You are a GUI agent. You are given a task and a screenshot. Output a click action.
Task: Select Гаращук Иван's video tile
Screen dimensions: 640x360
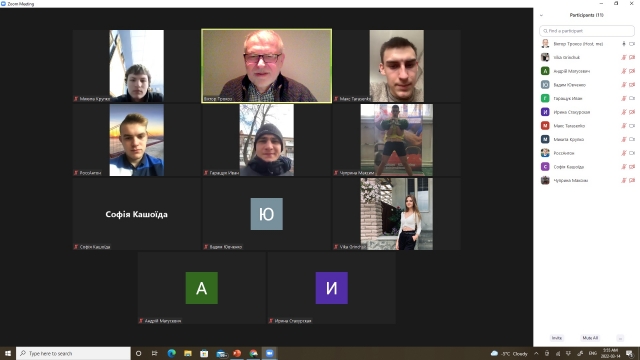[267, 140]
